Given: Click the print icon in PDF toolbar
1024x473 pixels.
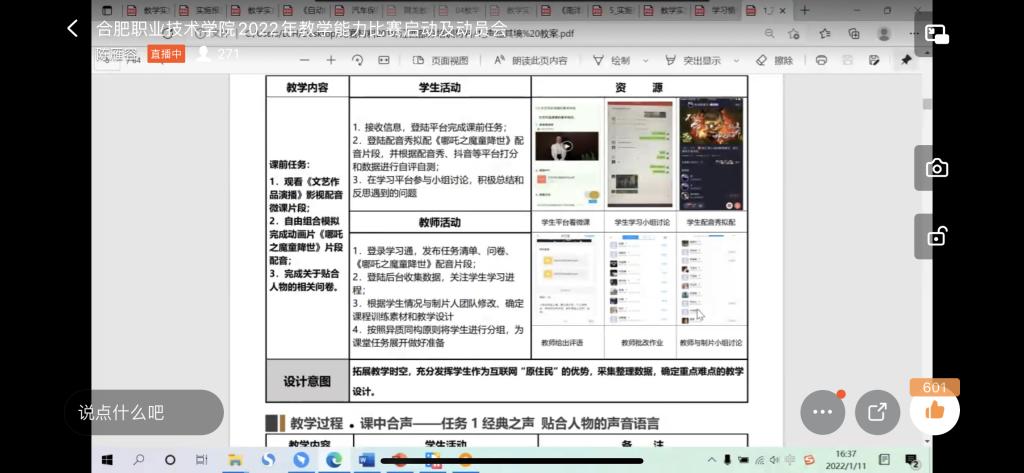Looking at the screenshot, I should pos(821,60).
